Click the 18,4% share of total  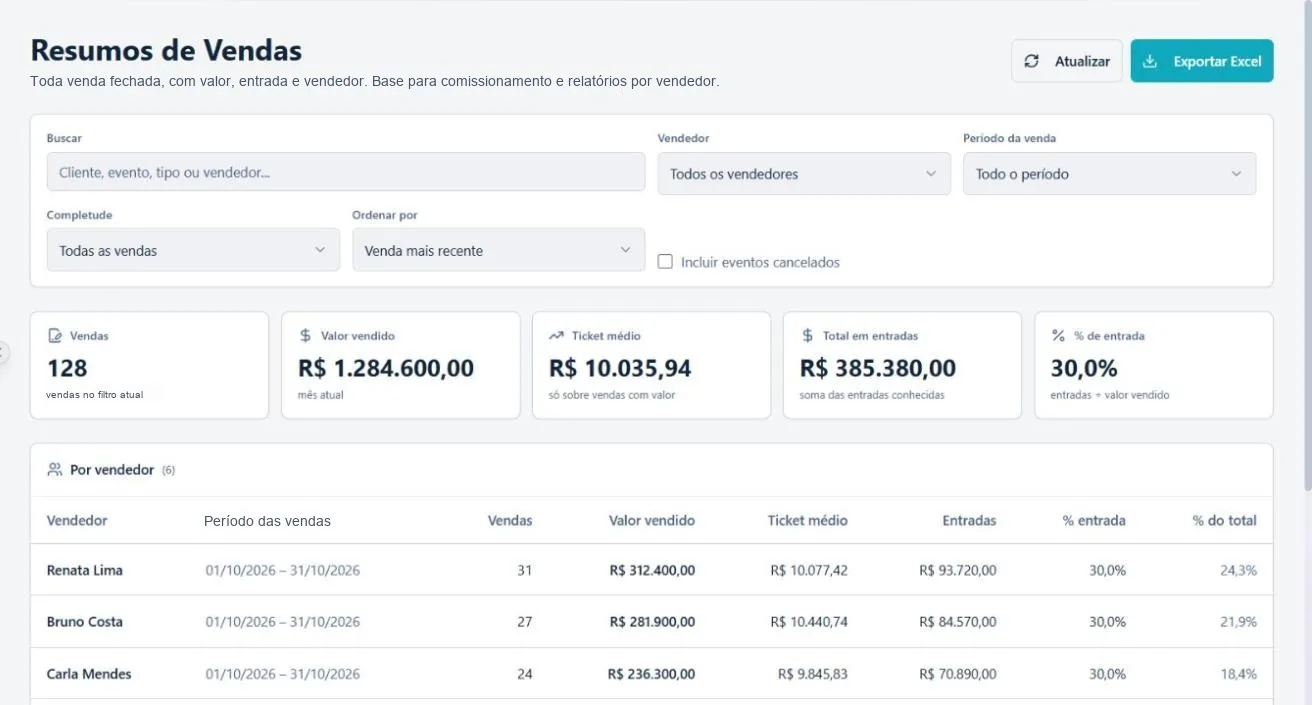coord(1238,674)
